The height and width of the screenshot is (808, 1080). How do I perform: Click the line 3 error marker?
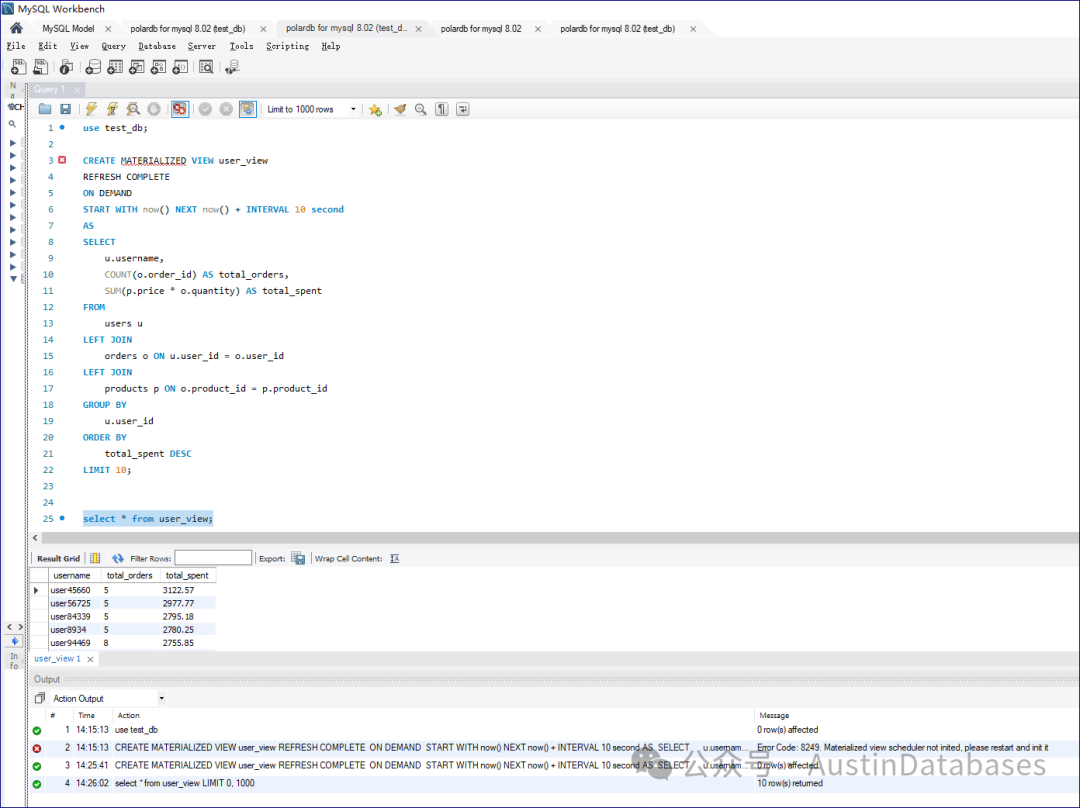[x=62, y=160]
